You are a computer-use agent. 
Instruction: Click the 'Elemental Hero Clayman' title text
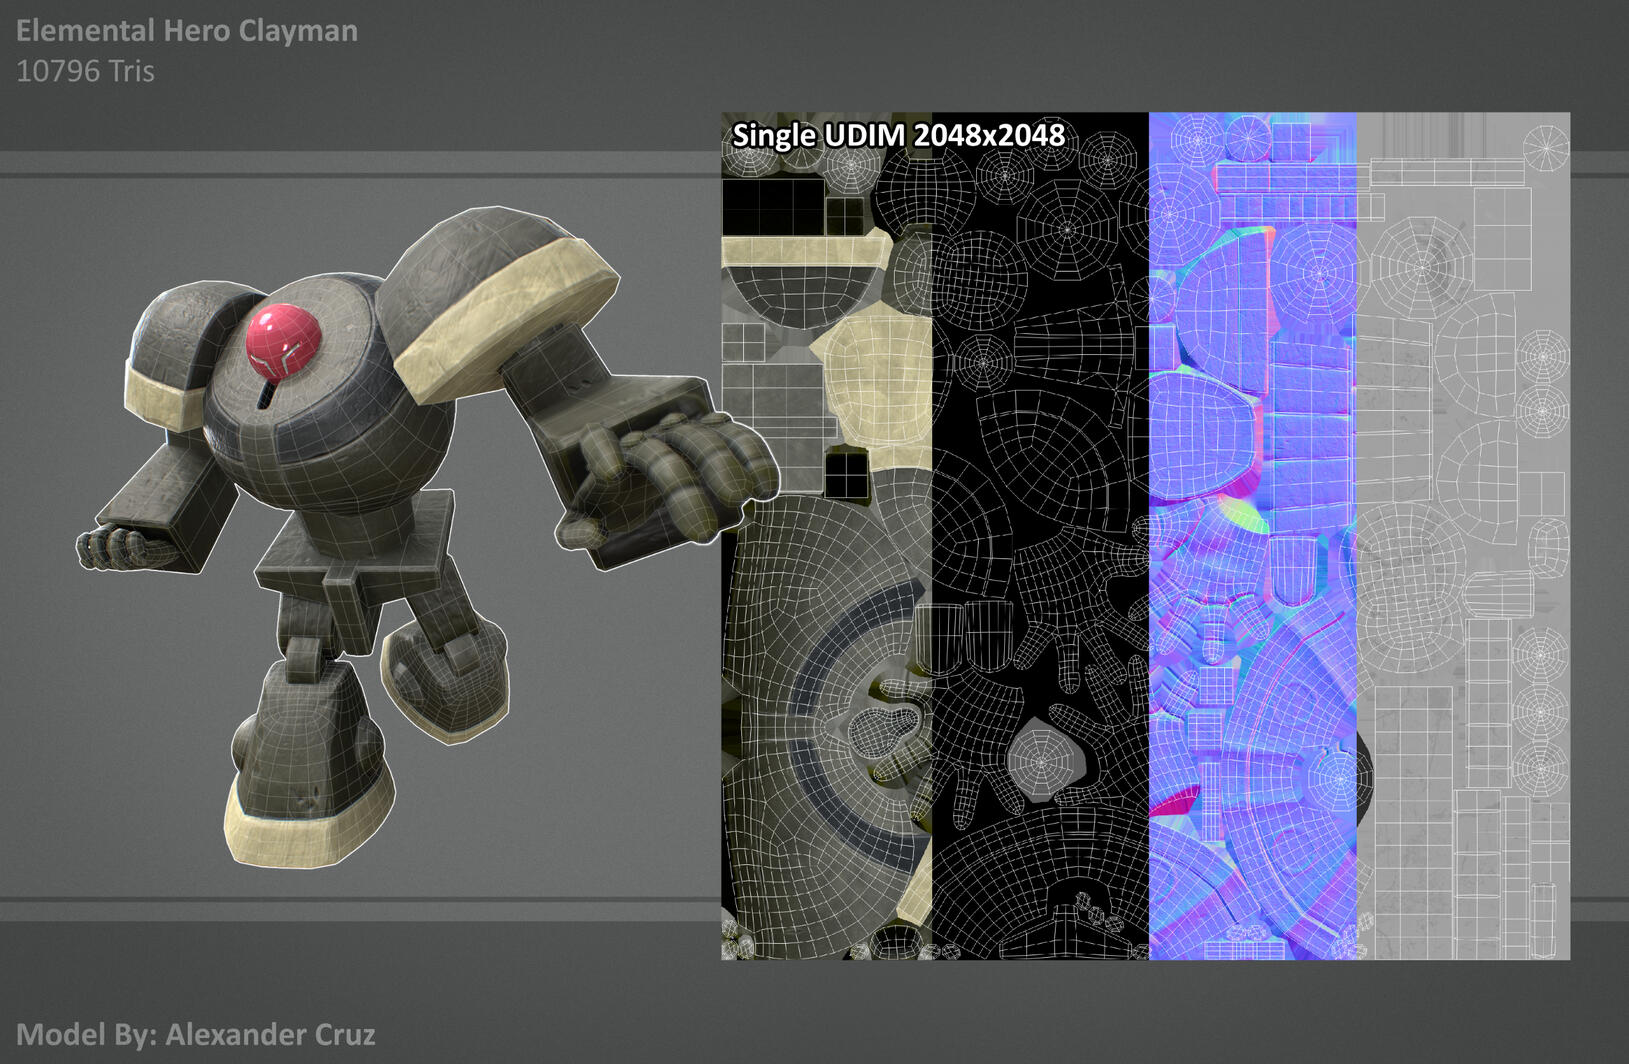click(x=187, y=31)
